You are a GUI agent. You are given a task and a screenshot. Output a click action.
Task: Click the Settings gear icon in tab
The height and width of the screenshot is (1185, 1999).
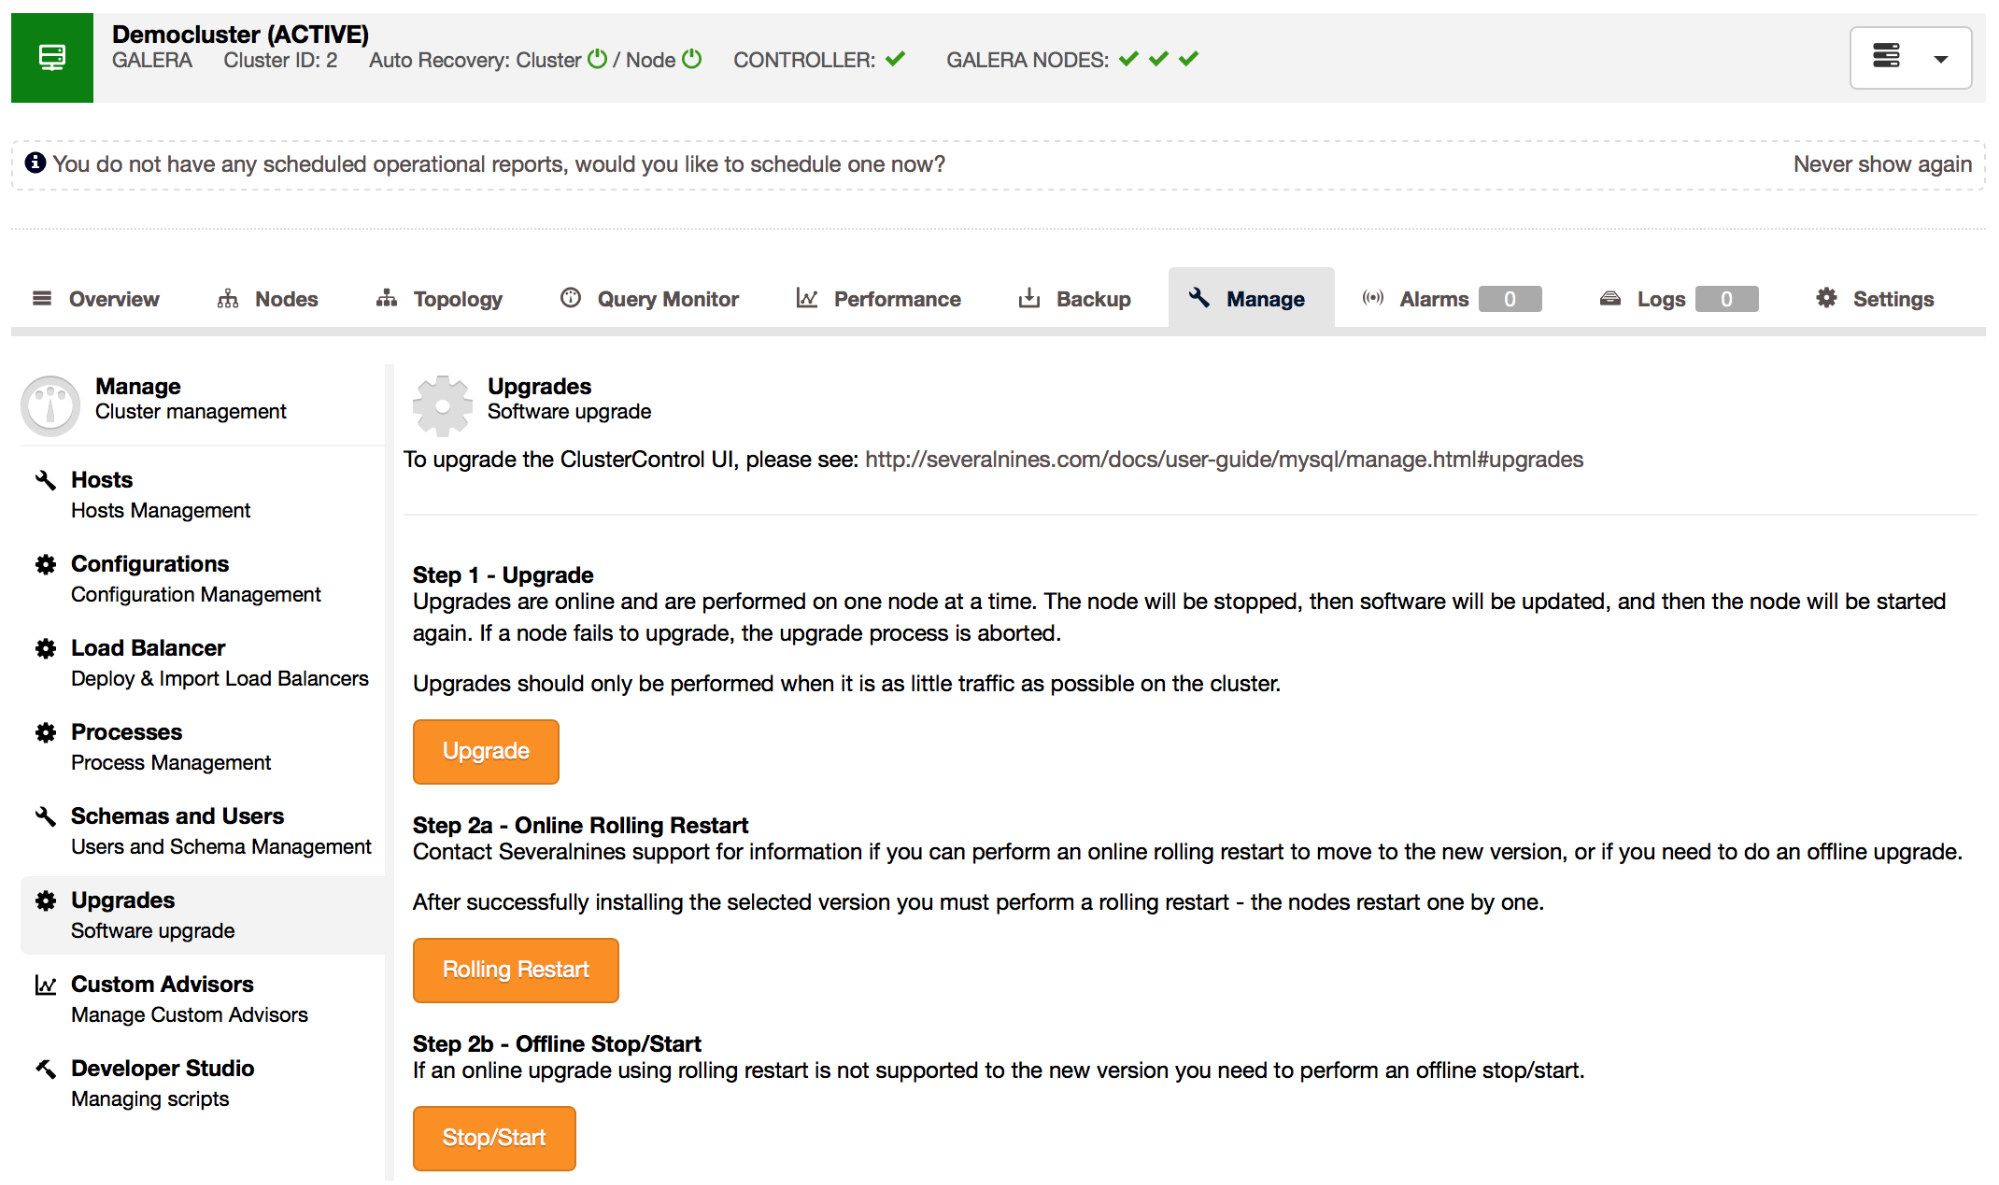tap(1827, 297)
